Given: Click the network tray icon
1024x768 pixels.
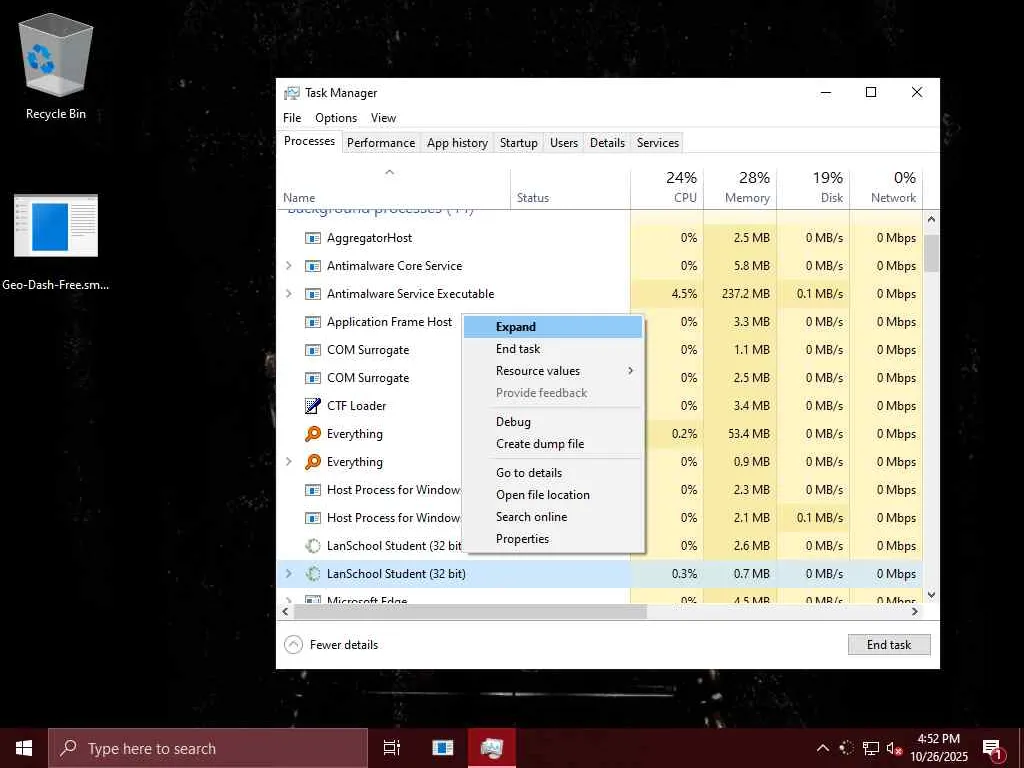Looking at the screenshot, I should click(871, 748).
